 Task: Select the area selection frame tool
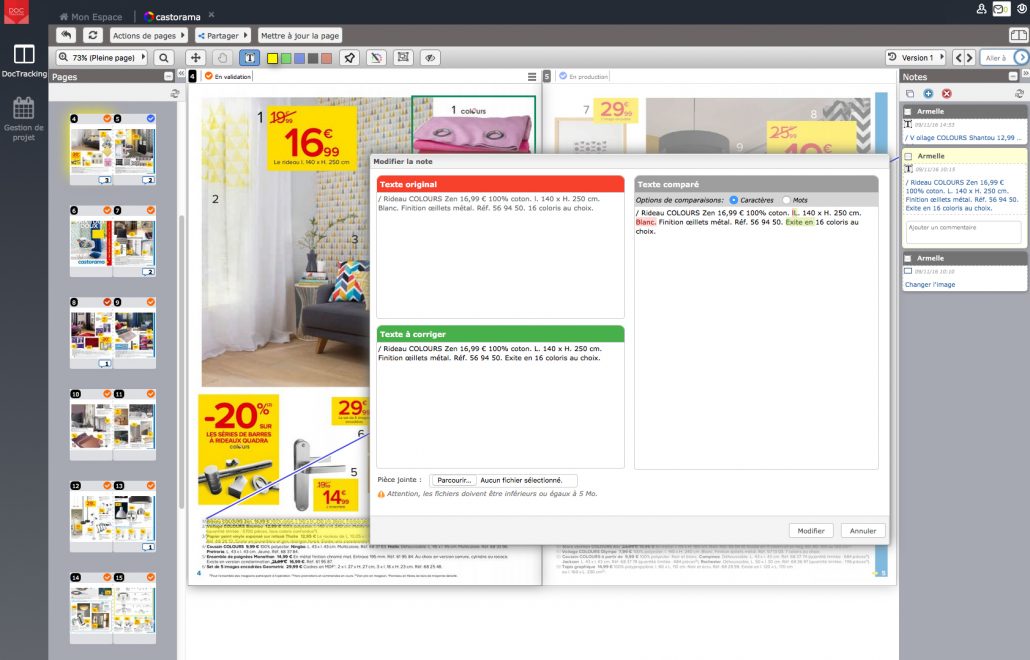click(x=403, y=58)
